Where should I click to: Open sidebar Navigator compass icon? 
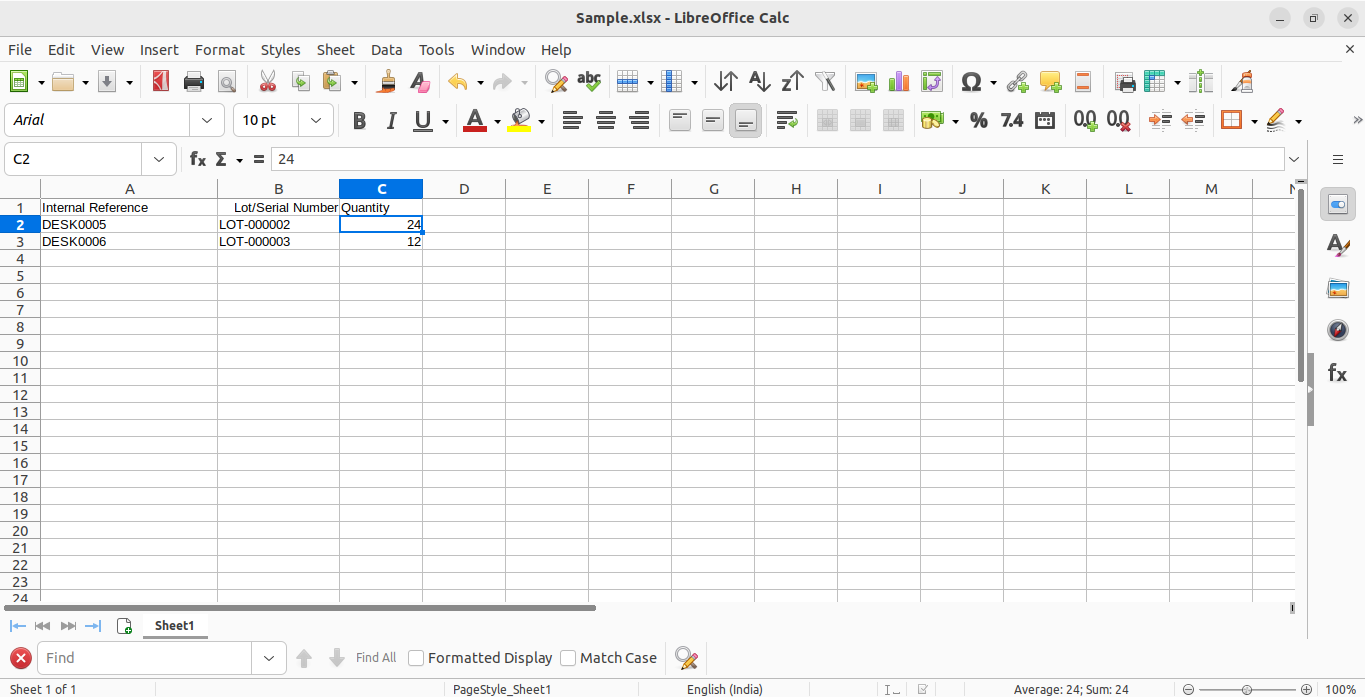pos(1338,330)
